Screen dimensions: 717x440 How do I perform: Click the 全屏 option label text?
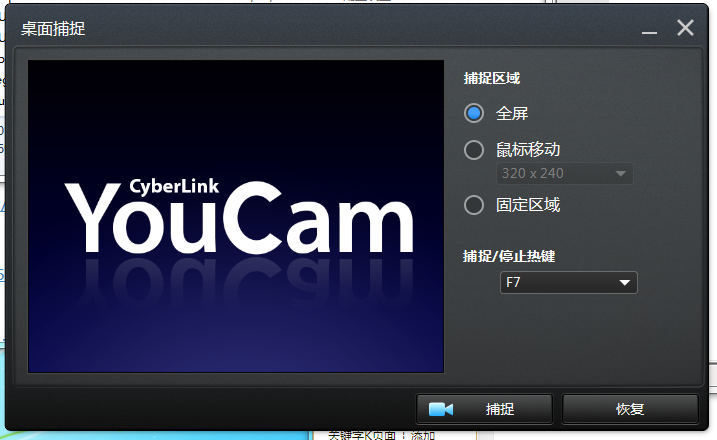[512, 112]
